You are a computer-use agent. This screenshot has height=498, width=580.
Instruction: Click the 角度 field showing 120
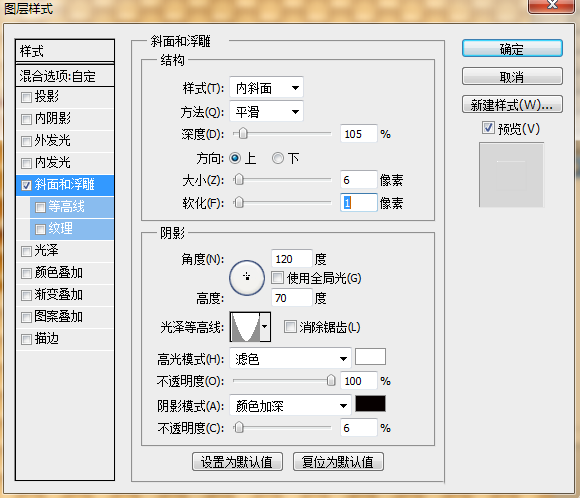point(291,259)
